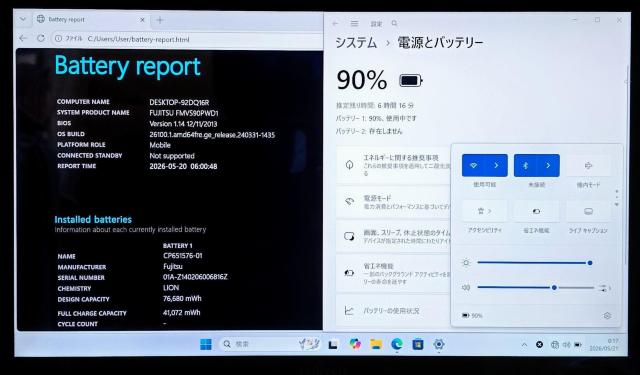The width and height of the screenshot is (640, 375).
Task: Toggle the Bluetooth quick setting button
Action: (x=526, y=166)
